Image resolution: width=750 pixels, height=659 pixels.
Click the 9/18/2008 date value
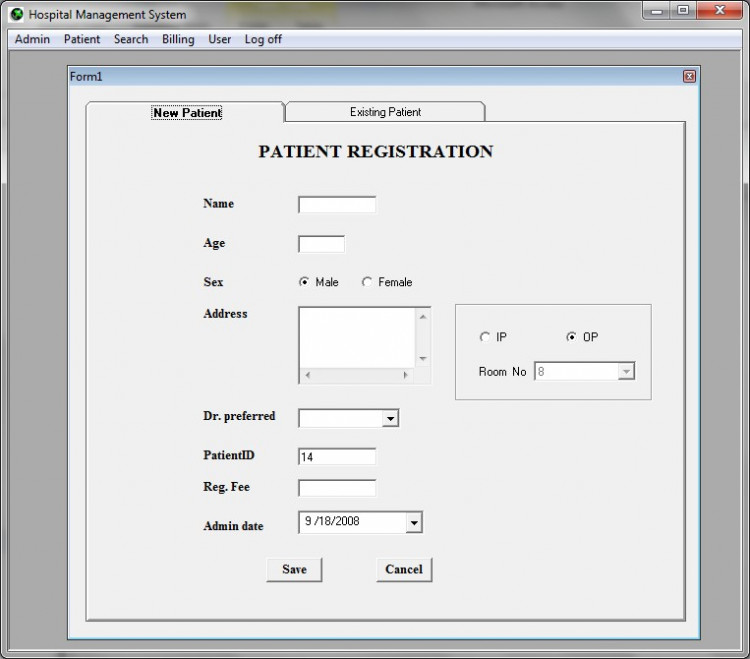(x=332, y=521)
